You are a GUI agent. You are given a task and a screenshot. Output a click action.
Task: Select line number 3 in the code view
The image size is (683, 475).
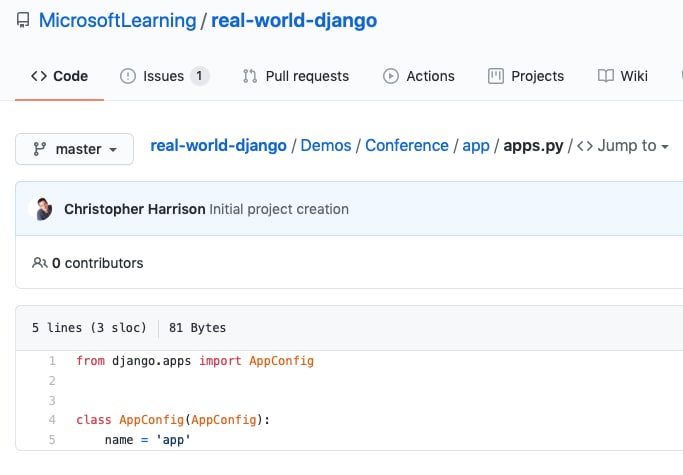coord(52,400)
